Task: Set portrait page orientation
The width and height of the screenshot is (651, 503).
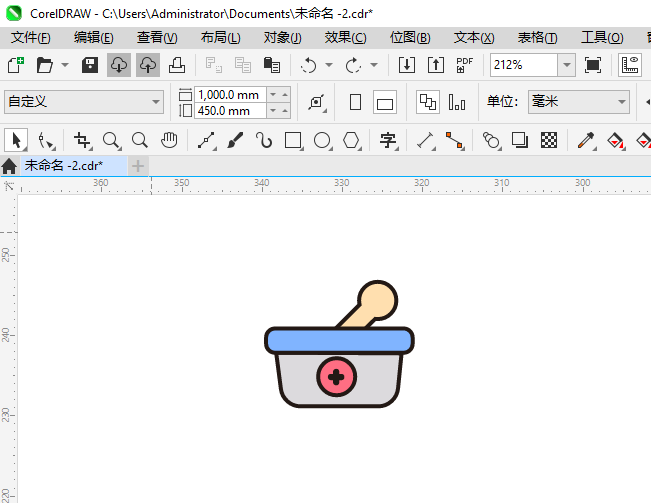Action: [x=355, y=102]
